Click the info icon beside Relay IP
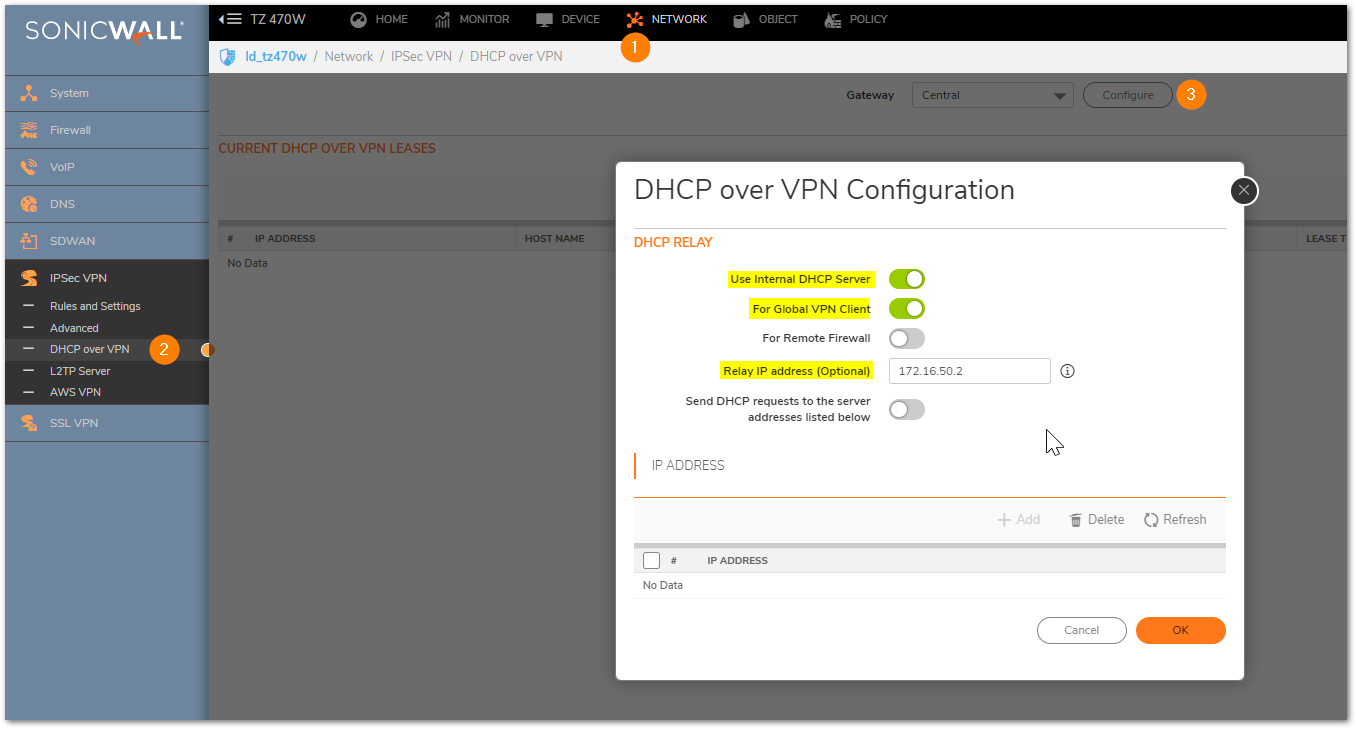This screenshot has height=729, width=1356. 1067,371
